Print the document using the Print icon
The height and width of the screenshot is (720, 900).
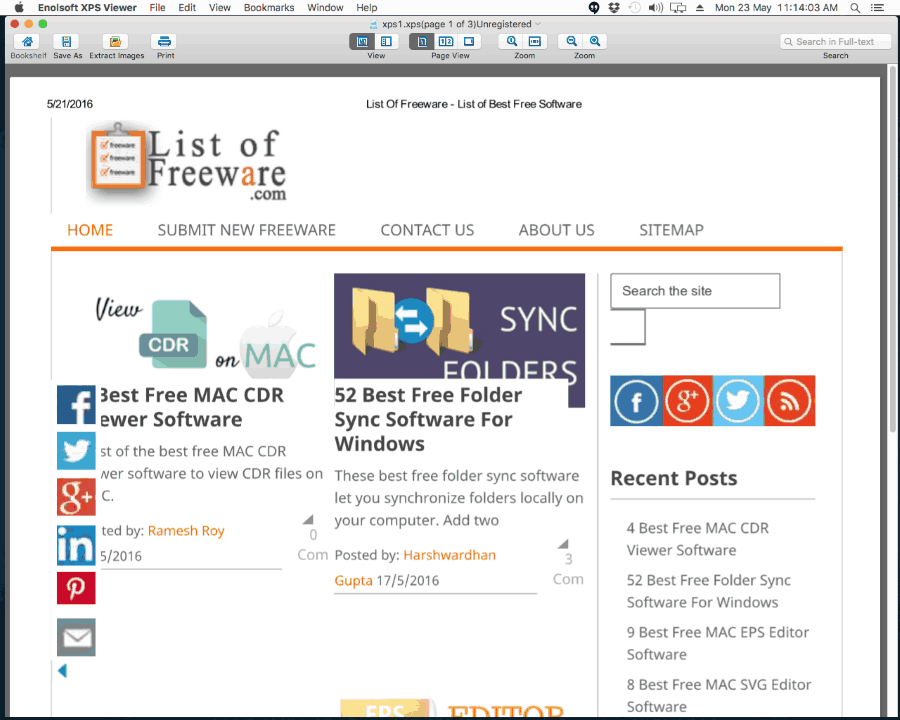165,41
